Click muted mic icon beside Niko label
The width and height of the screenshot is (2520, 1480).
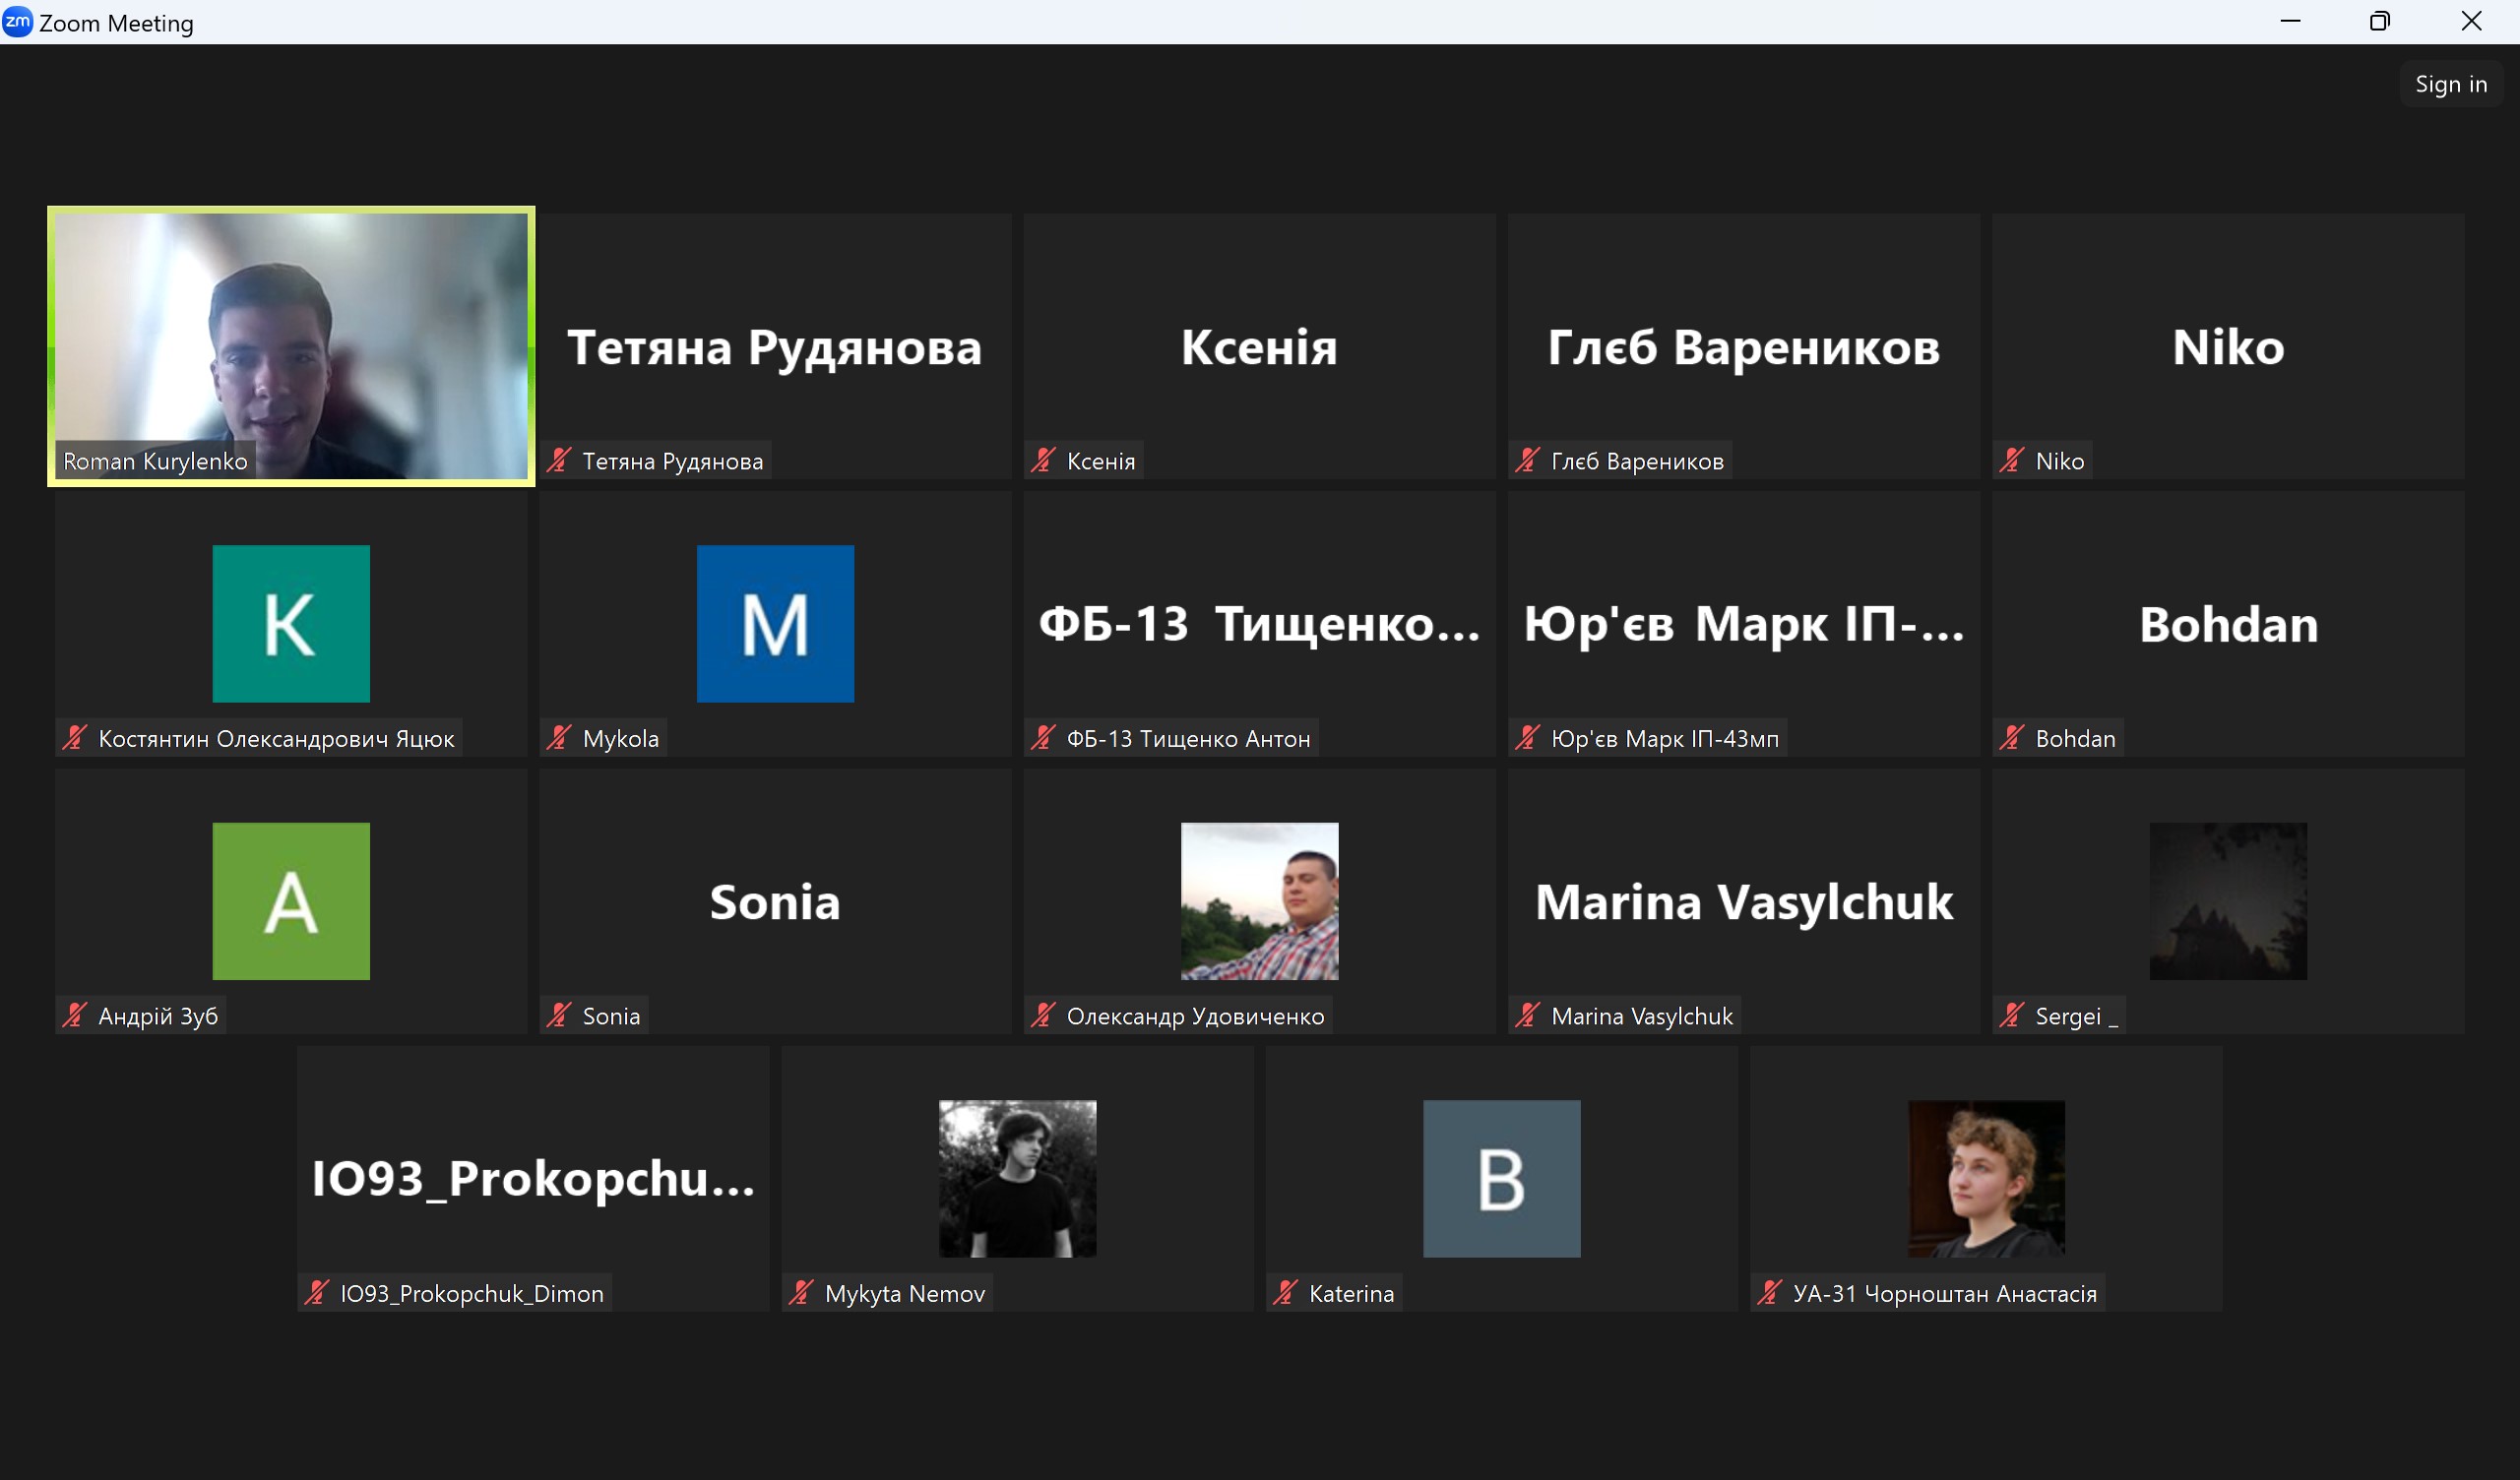(2012, 460)
